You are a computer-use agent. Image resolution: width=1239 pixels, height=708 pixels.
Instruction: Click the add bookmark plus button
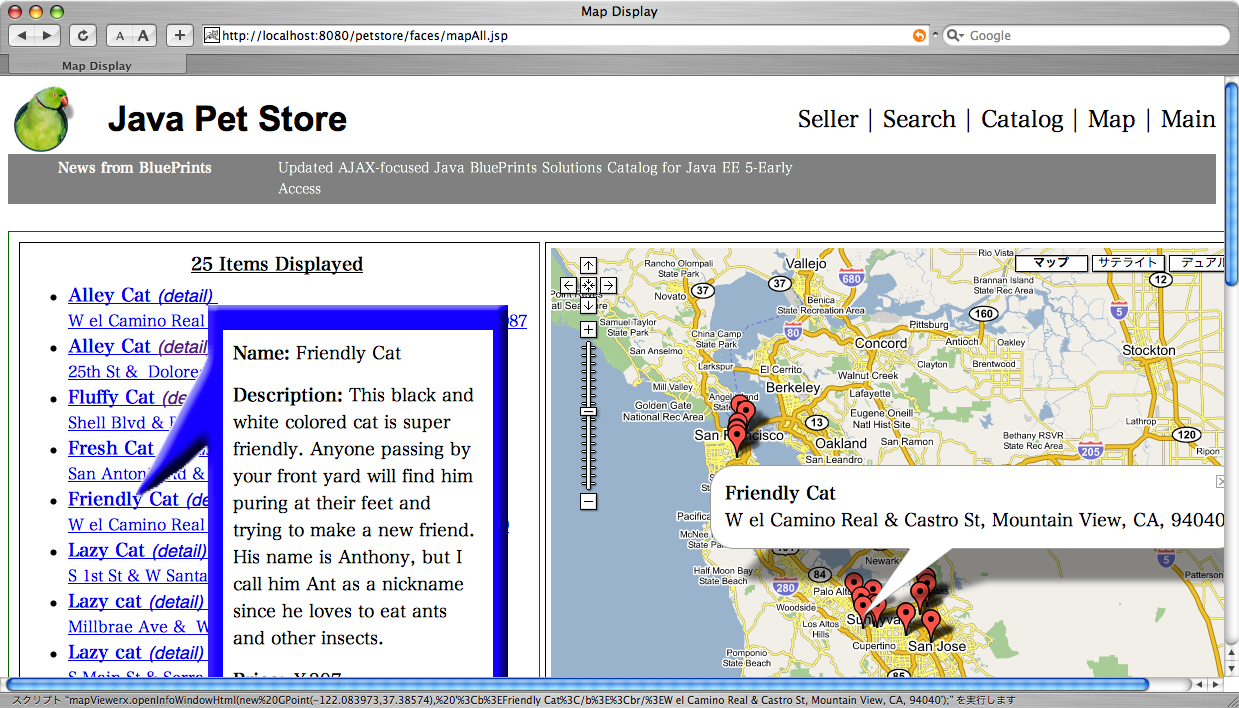click(178, 35)
